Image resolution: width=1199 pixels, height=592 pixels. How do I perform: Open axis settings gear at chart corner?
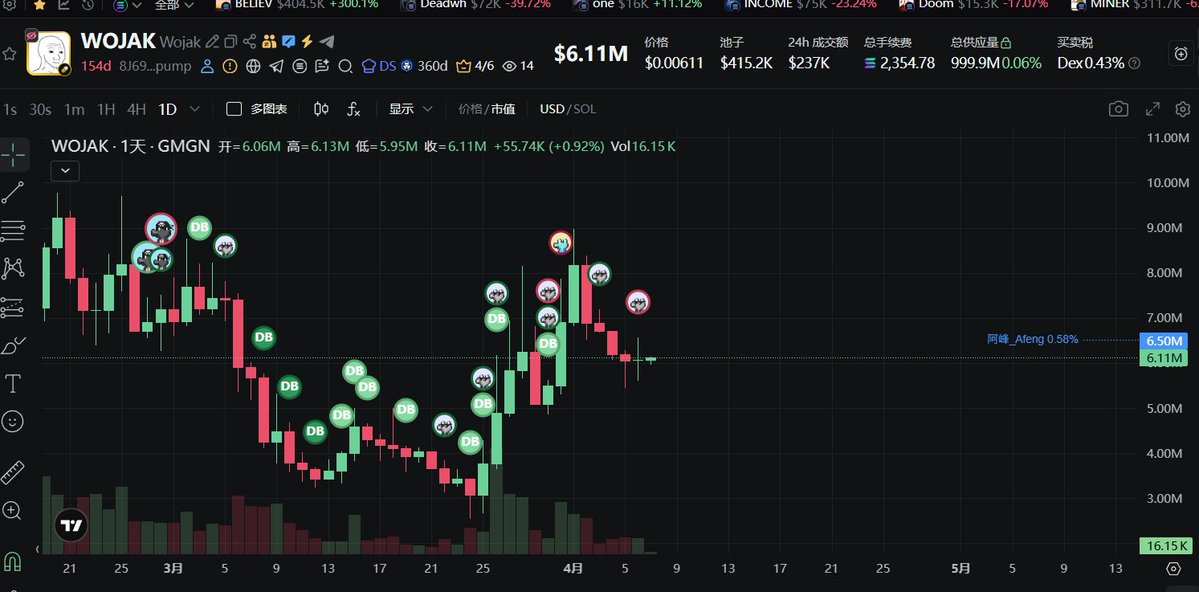[1174, 569]
